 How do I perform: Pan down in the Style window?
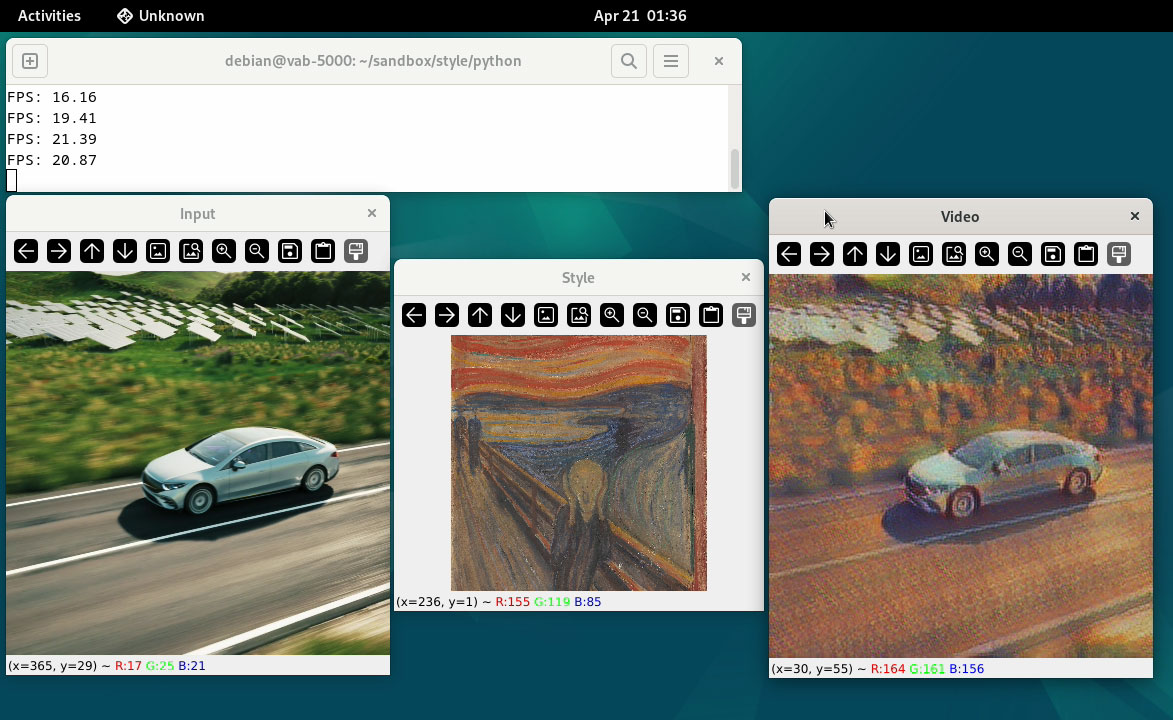click(x=512, y=315)
